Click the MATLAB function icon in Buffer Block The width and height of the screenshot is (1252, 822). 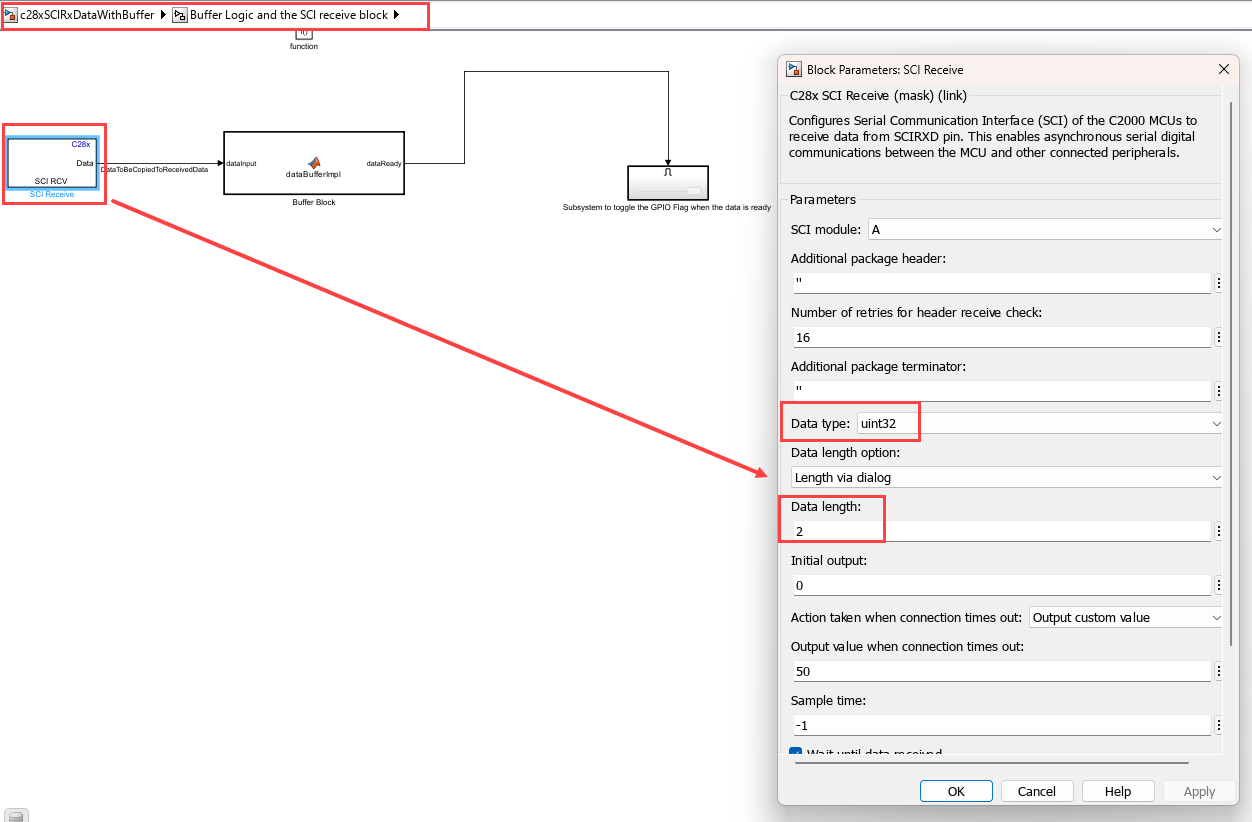pyautogui.click(x=314, y=162)
